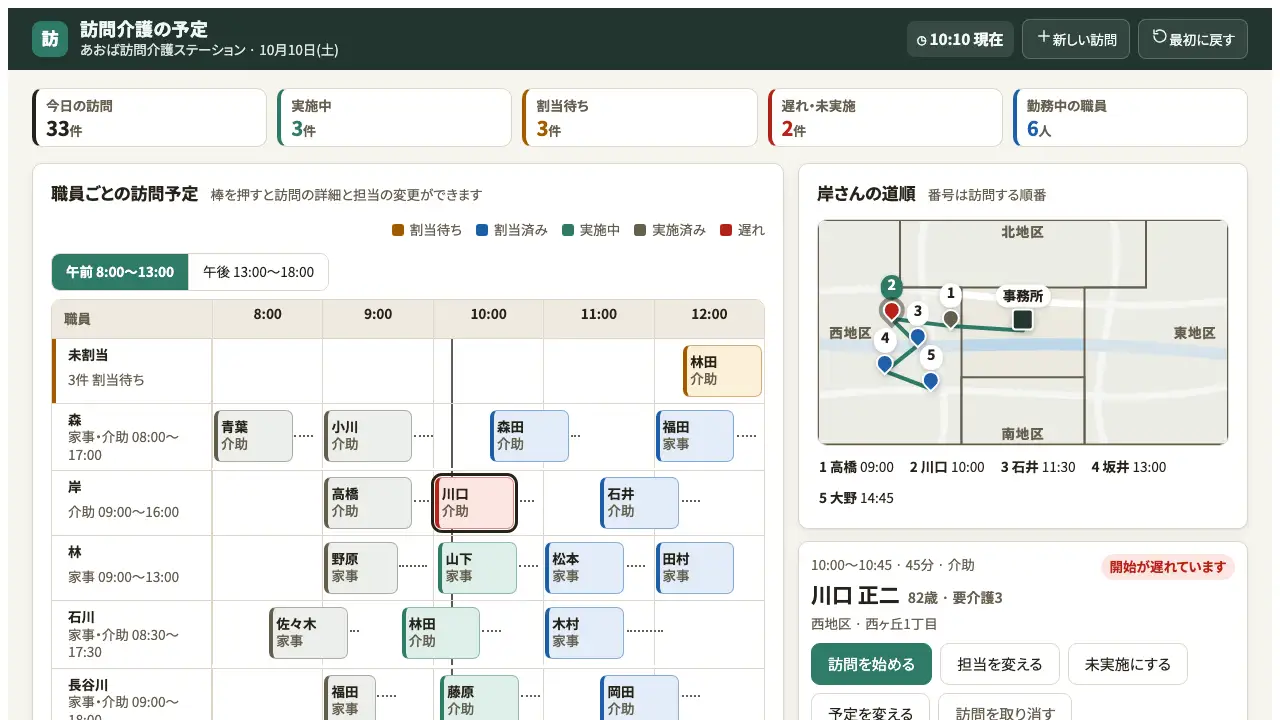Click route stop 5 大野 14:45
The image size is (1280, 720).
856,498
